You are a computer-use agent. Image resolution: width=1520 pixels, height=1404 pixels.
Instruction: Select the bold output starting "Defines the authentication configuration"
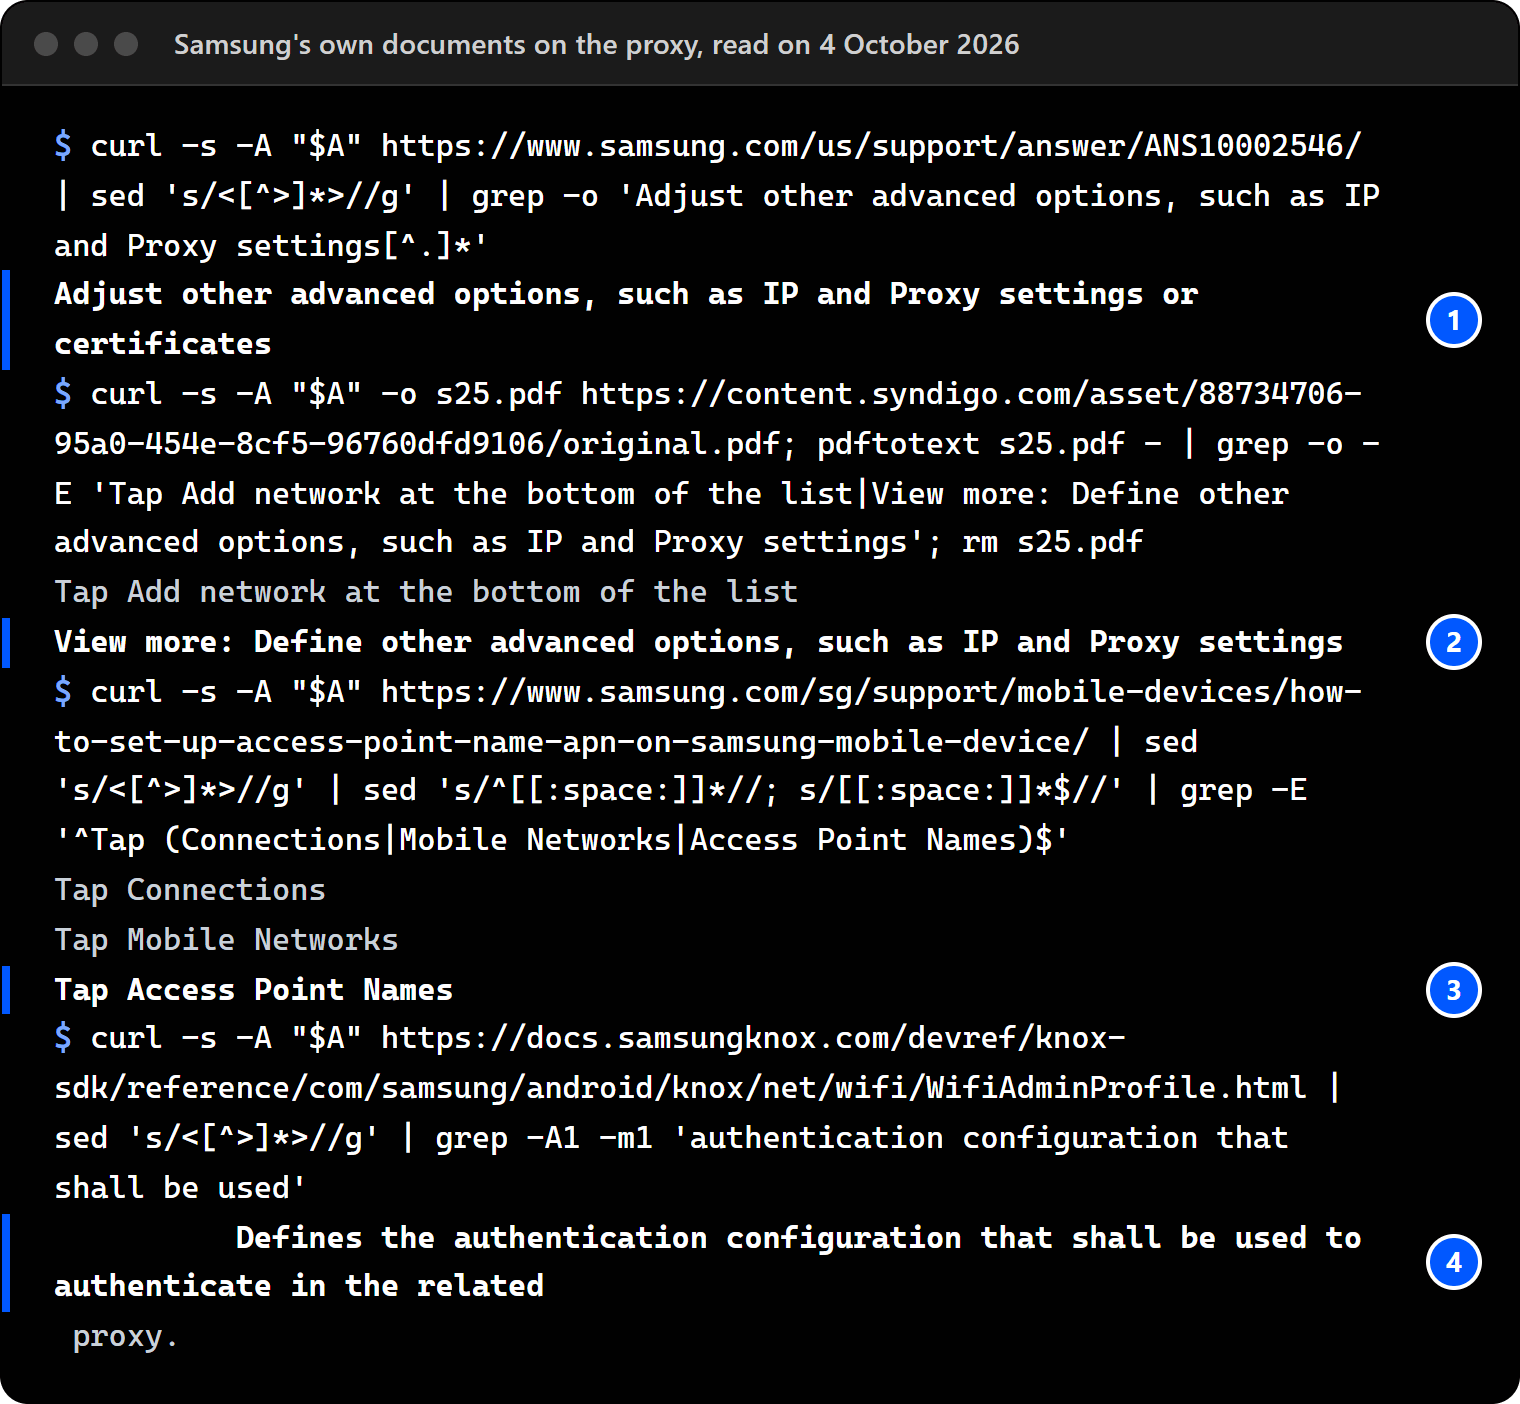[799, 1238]
